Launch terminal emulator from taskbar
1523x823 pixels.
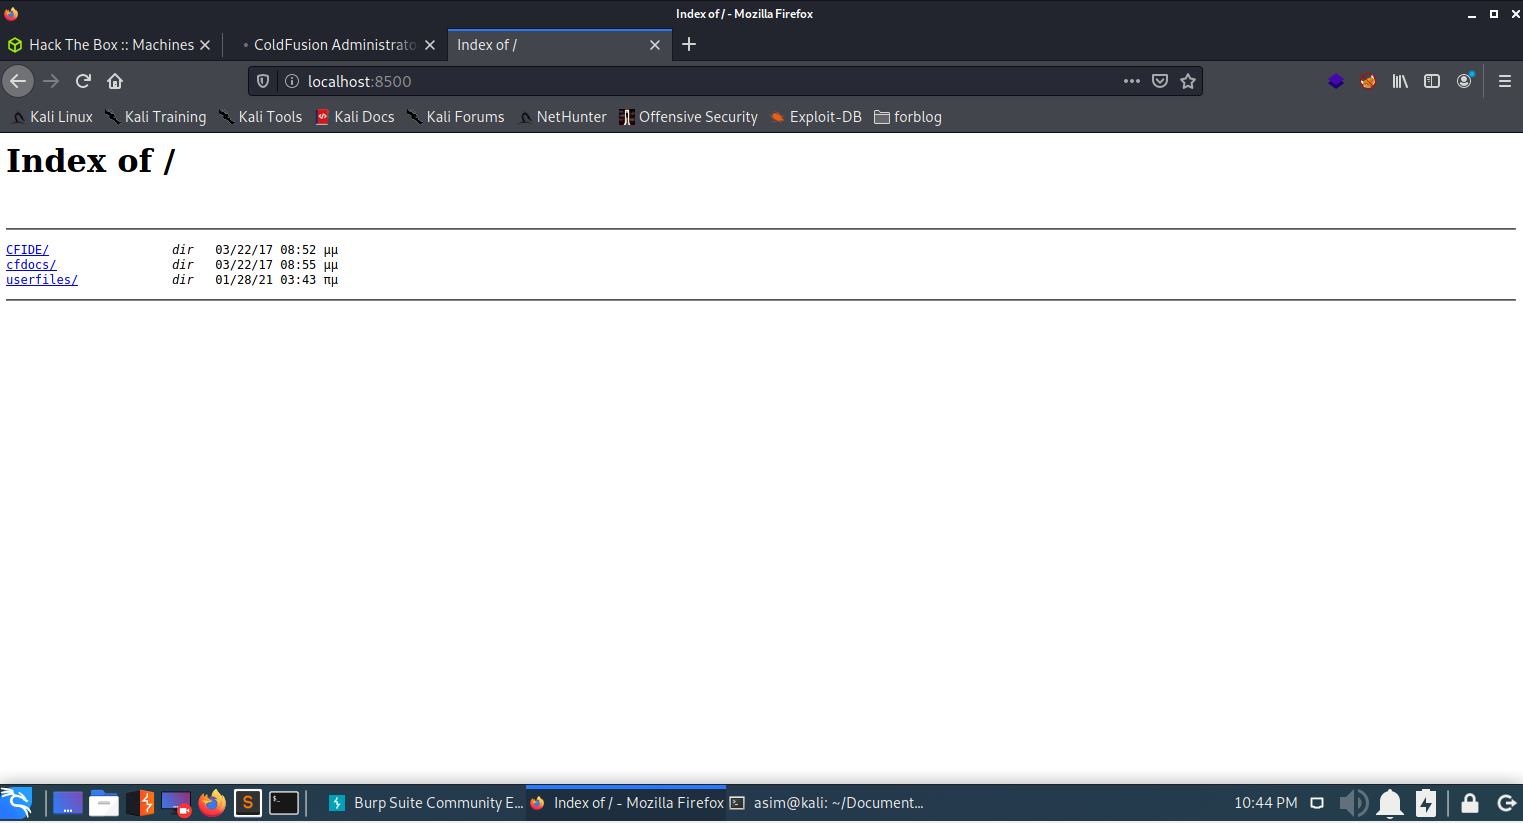[284, 803]
